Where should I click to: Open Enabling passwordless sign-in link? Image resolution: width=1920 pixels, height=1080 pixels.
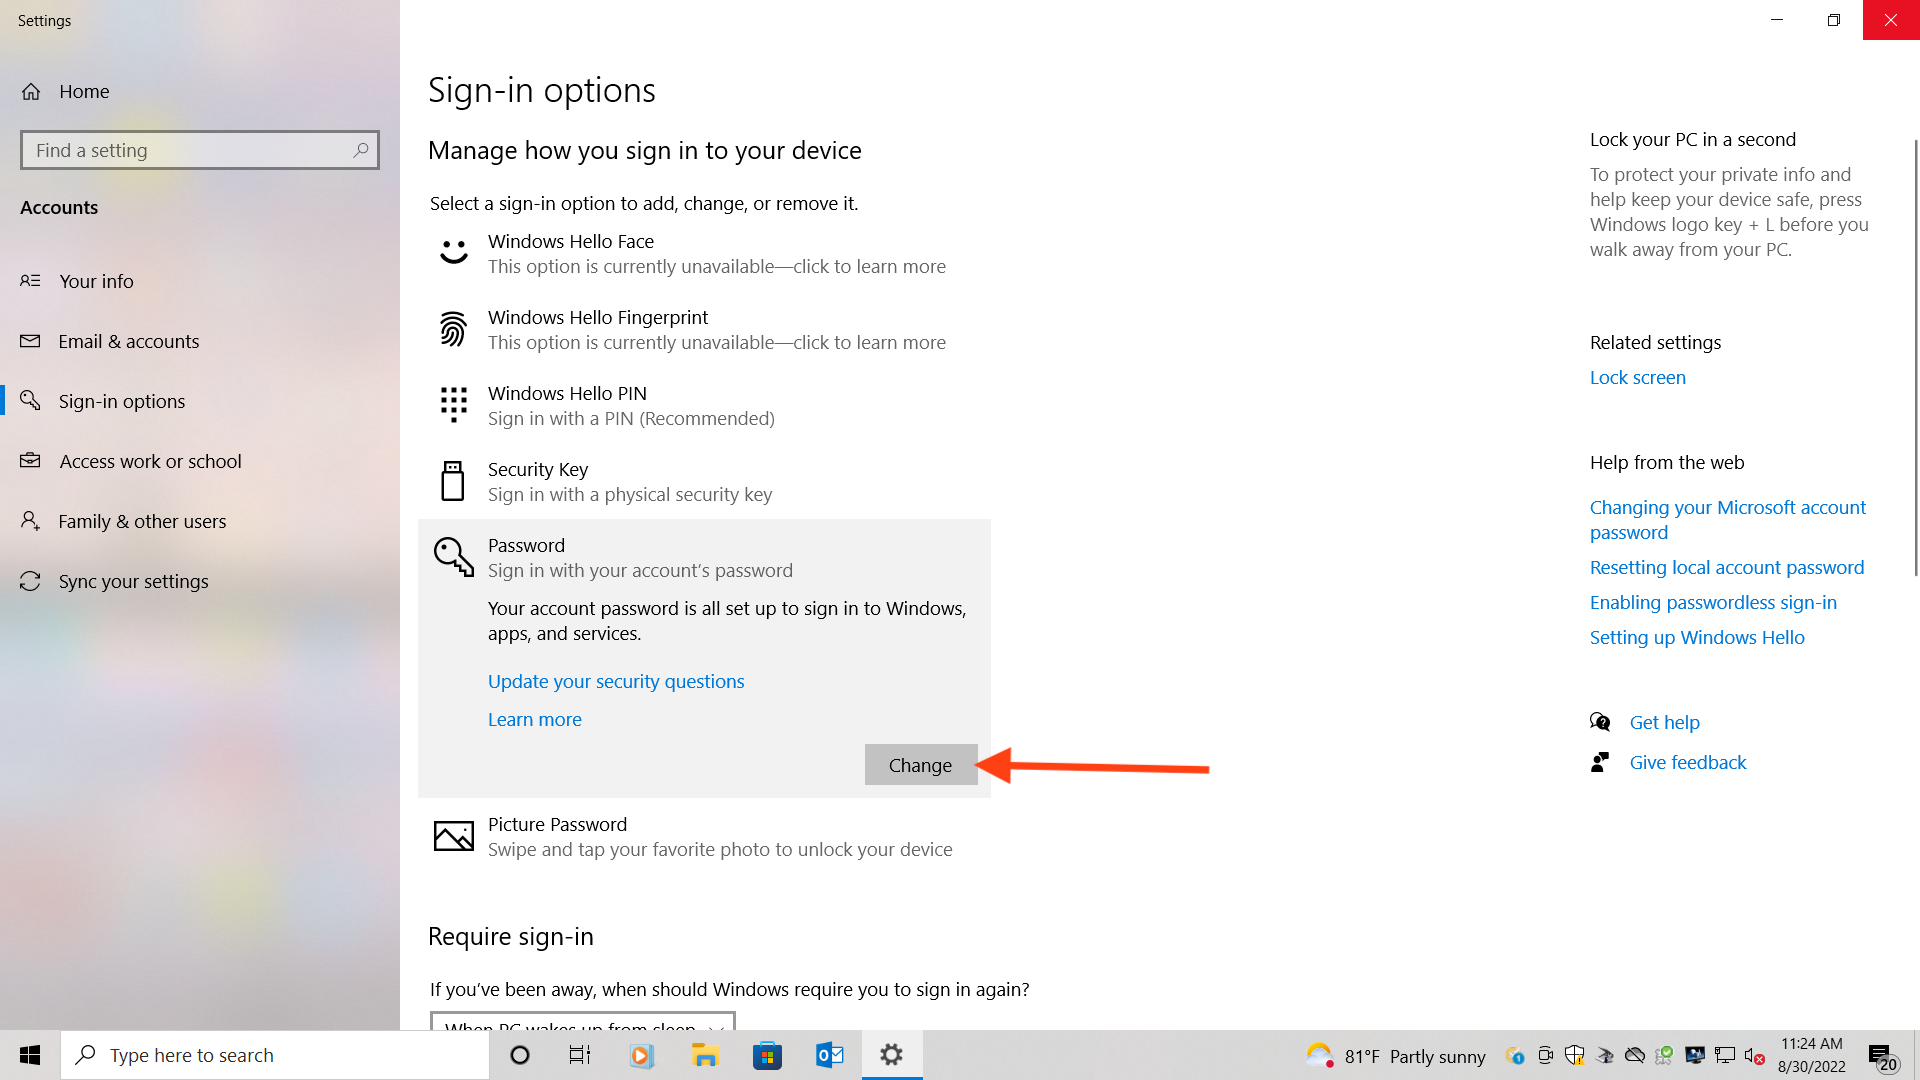click(1713, 602)
